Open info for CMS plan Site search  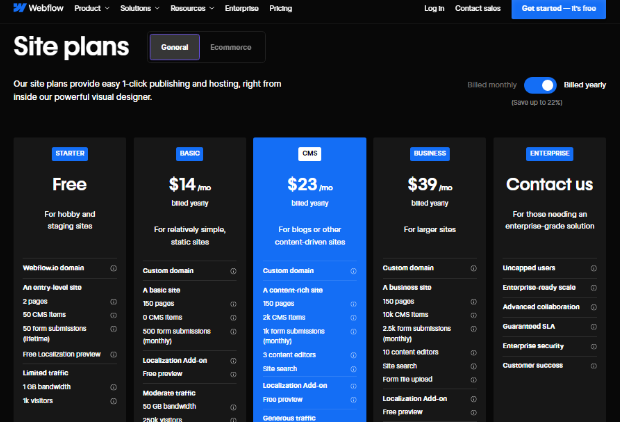353,369
